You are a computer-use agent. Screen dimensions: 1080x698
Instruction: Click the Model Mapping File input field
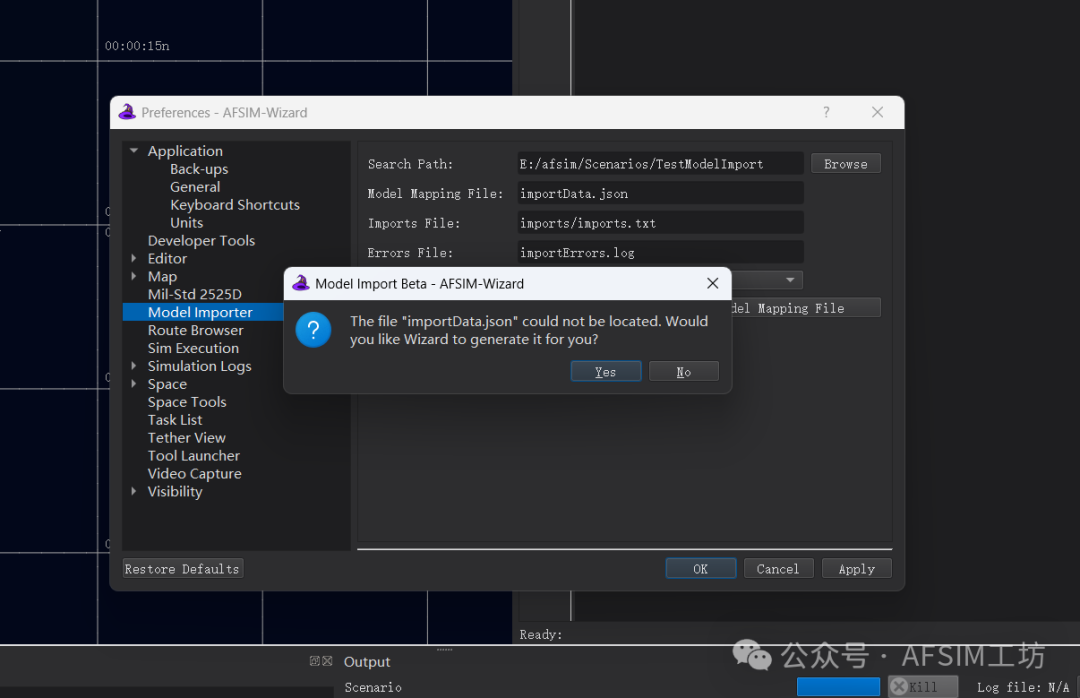pyautogui.click(x=660, y=194)
